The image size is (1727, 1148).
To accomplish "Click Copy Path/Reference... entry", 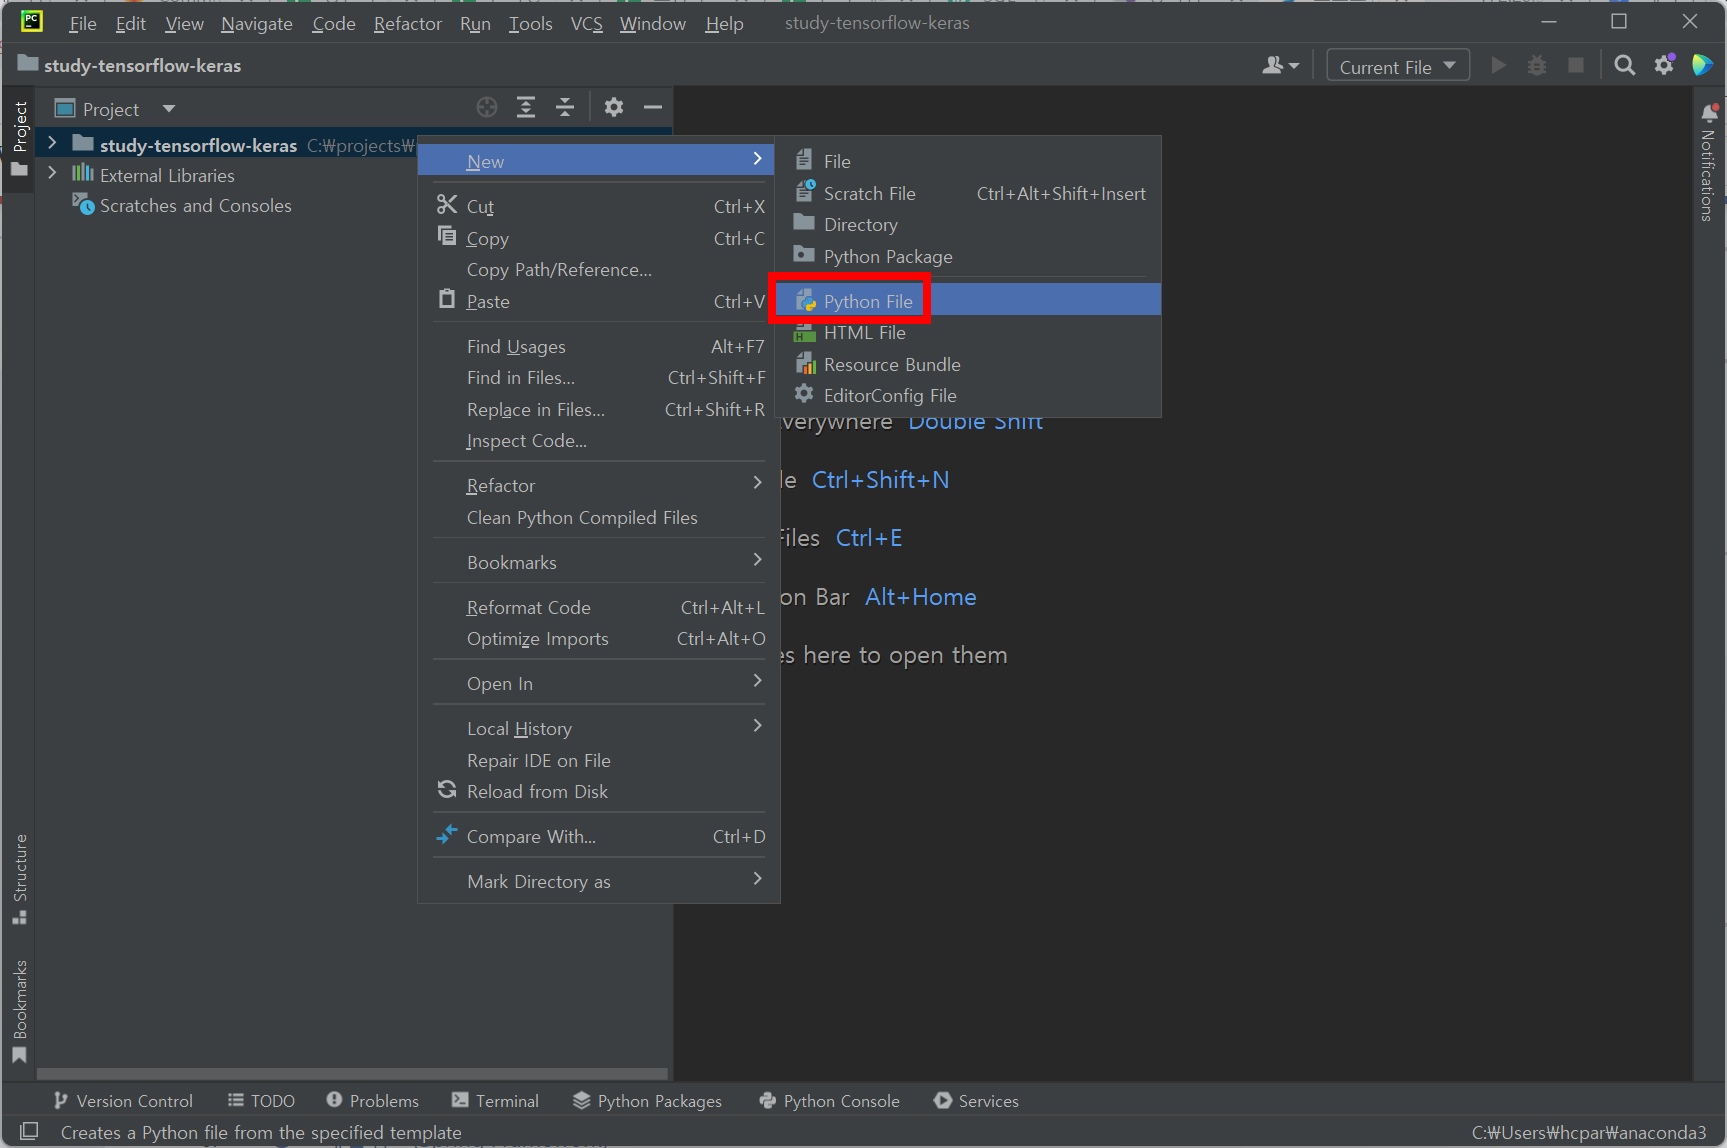I will coord(599,269).
